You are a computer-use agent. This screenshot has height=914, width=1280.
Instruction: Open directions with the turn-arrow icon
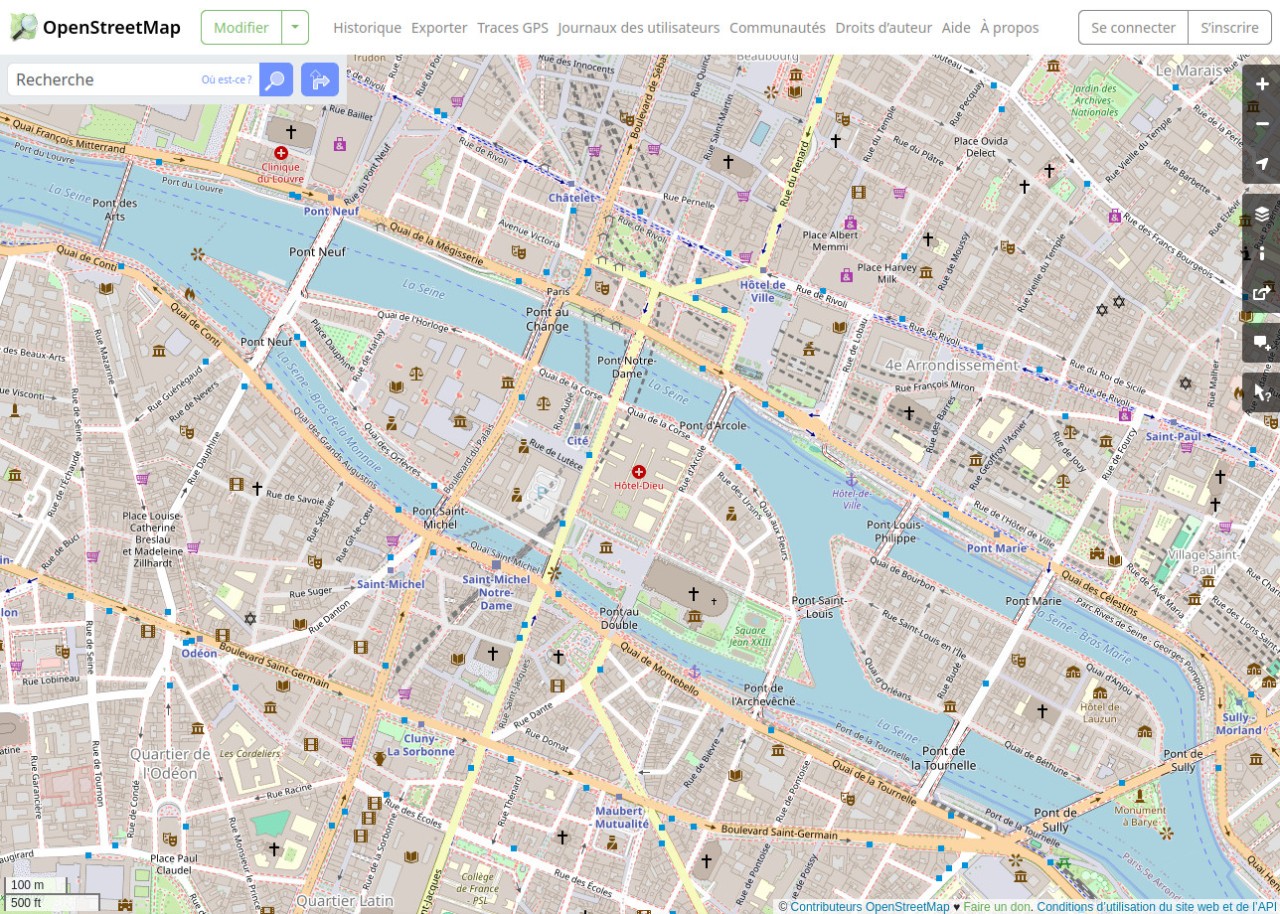(x=320, y=79)
